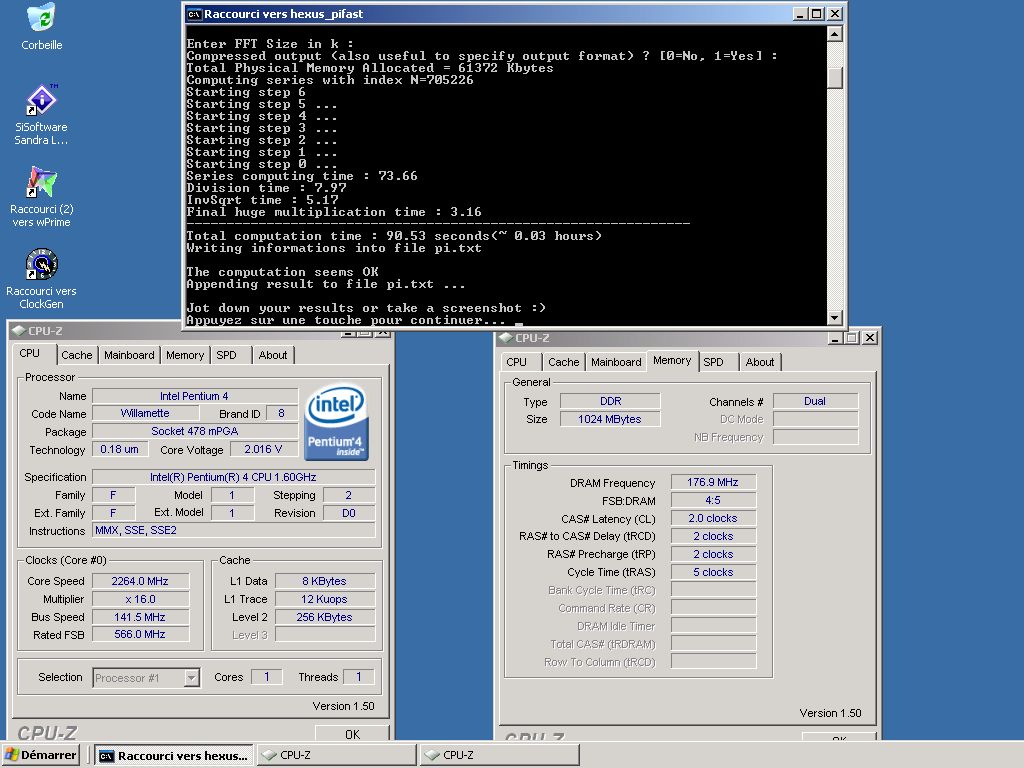Click the Rated FSB 566.0 MHz value
This screenshot has width=1024, height=768.
(x=140, y=634)
